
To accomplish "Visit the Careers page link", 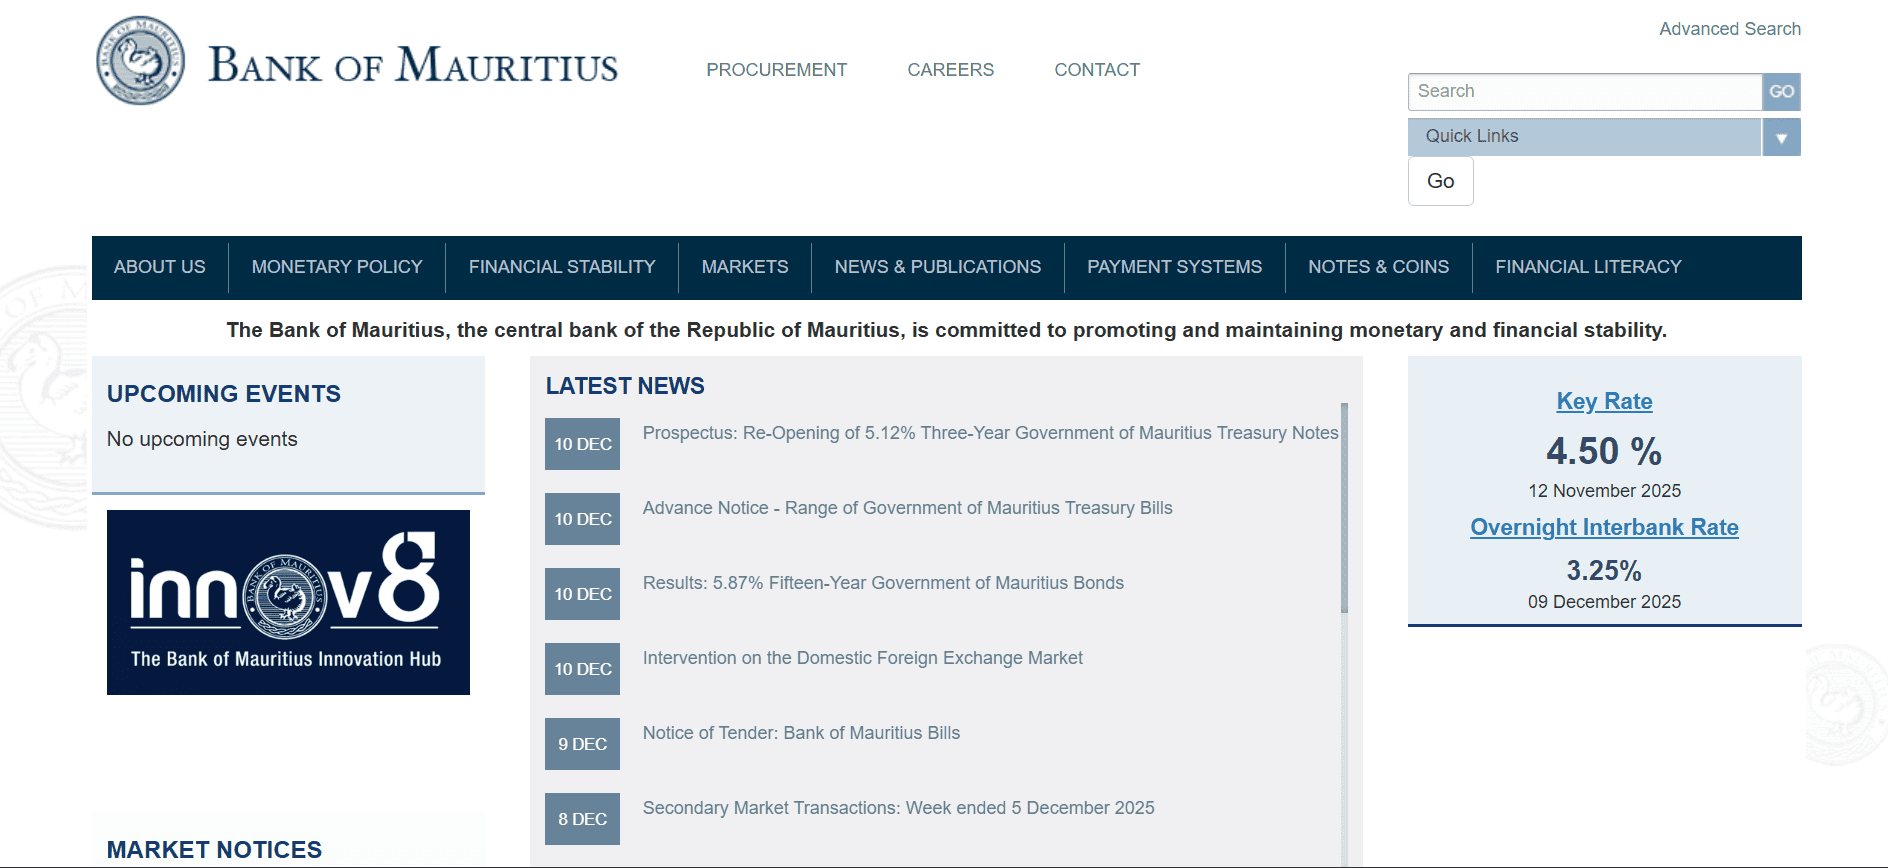I will pos(950,70).
